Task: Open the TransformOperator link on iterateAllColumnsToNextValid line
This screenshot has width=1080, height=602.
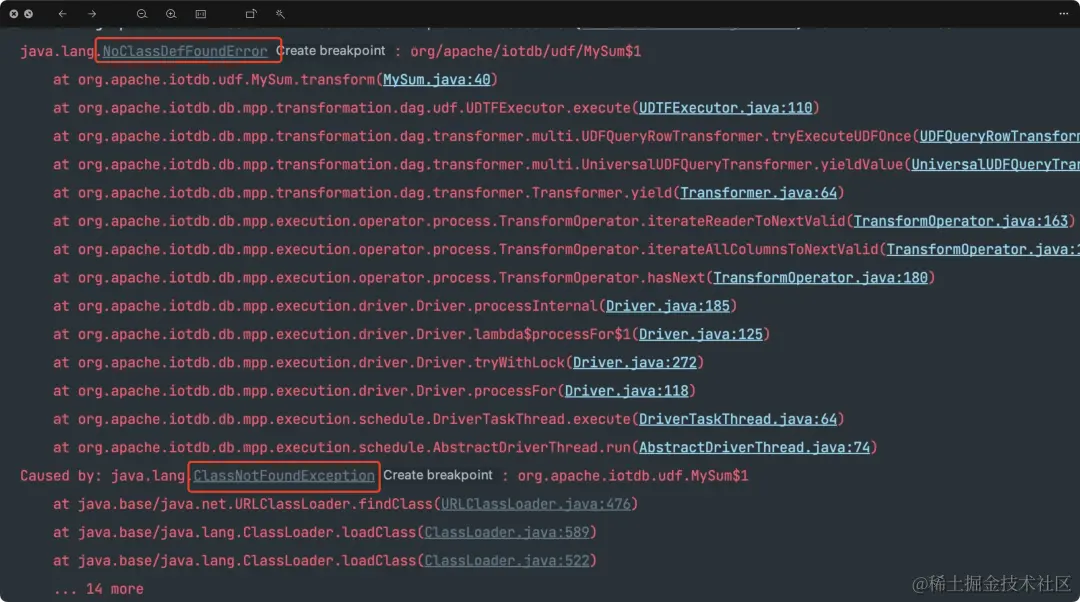Action: pyautogui.click(x=983, y=249)
